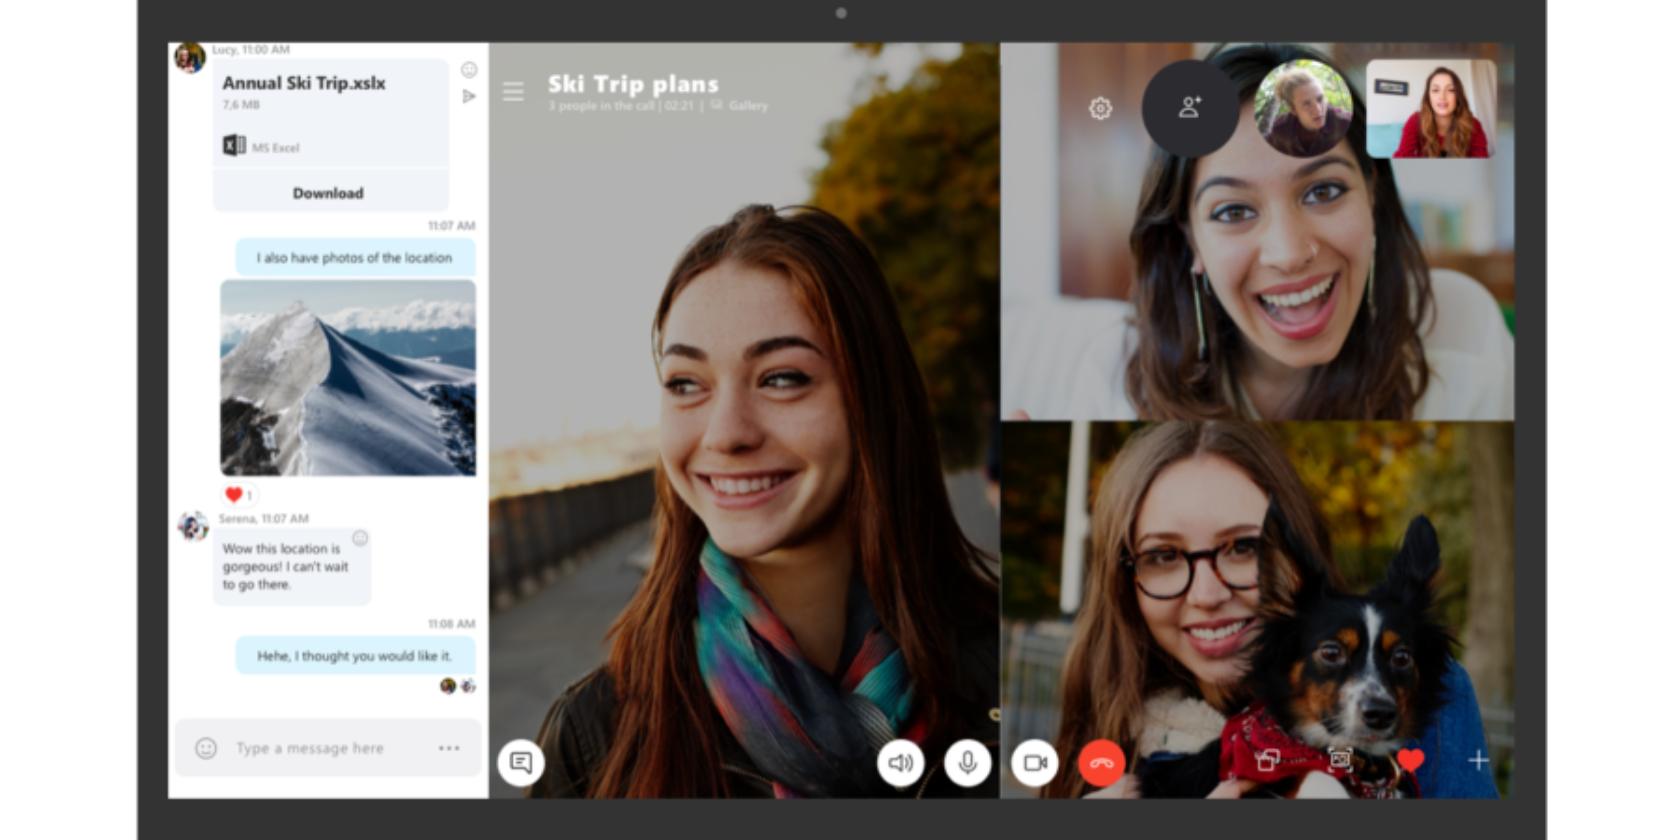
Task: Mute the microphone
Action: [967, 763]
